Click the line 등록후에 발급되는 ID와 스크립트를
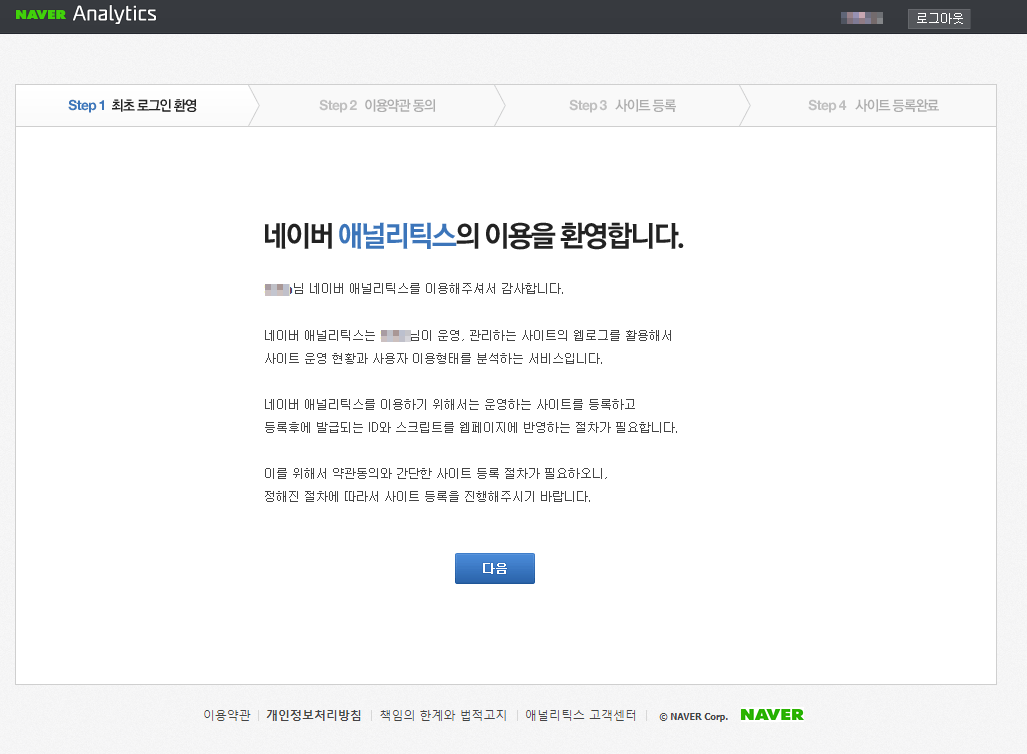This screenshot has height=754, width=1027. (471, 428)
